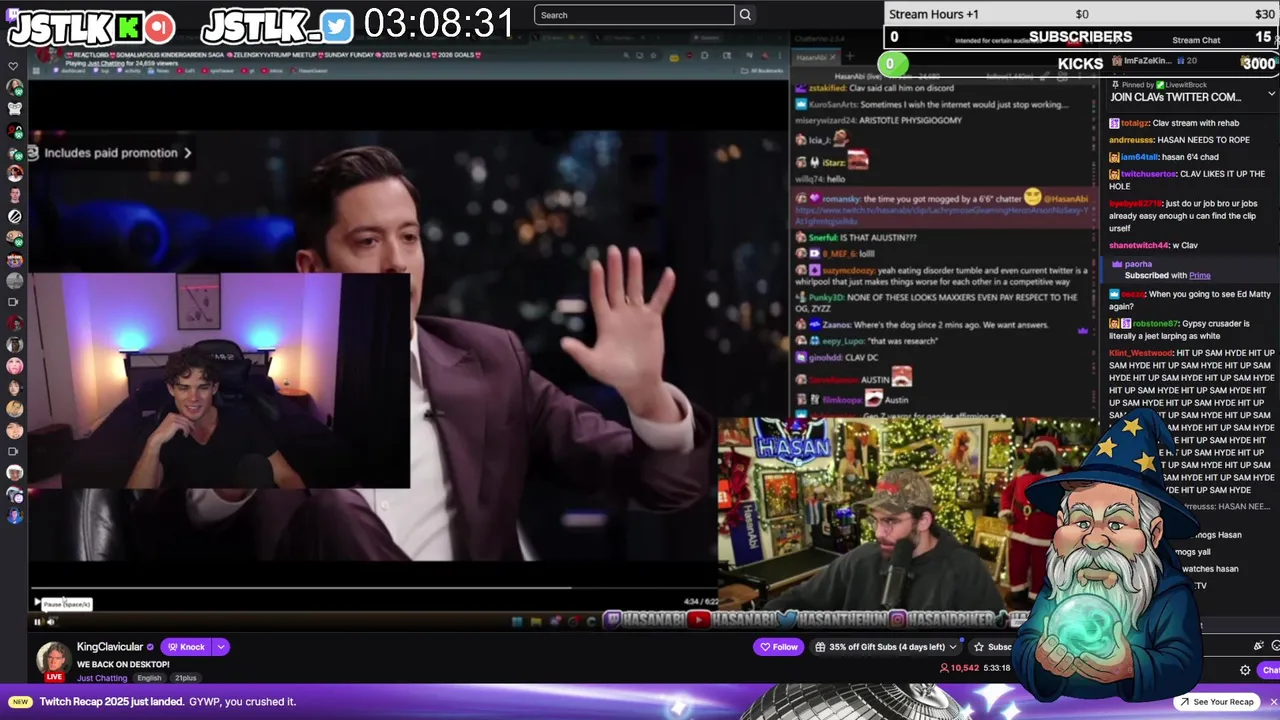Open the See Your Recap link
The width and height of the screenshot is (1280, 720).
point(1215,702)
